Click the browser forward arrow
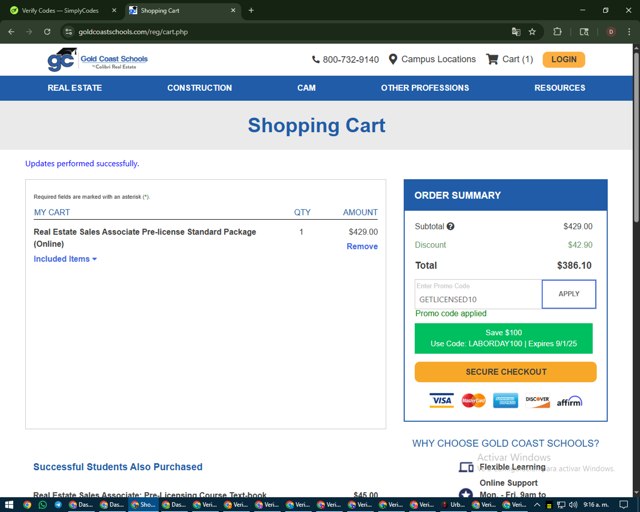This screenshot has height=512, width=640. (29, 32)
